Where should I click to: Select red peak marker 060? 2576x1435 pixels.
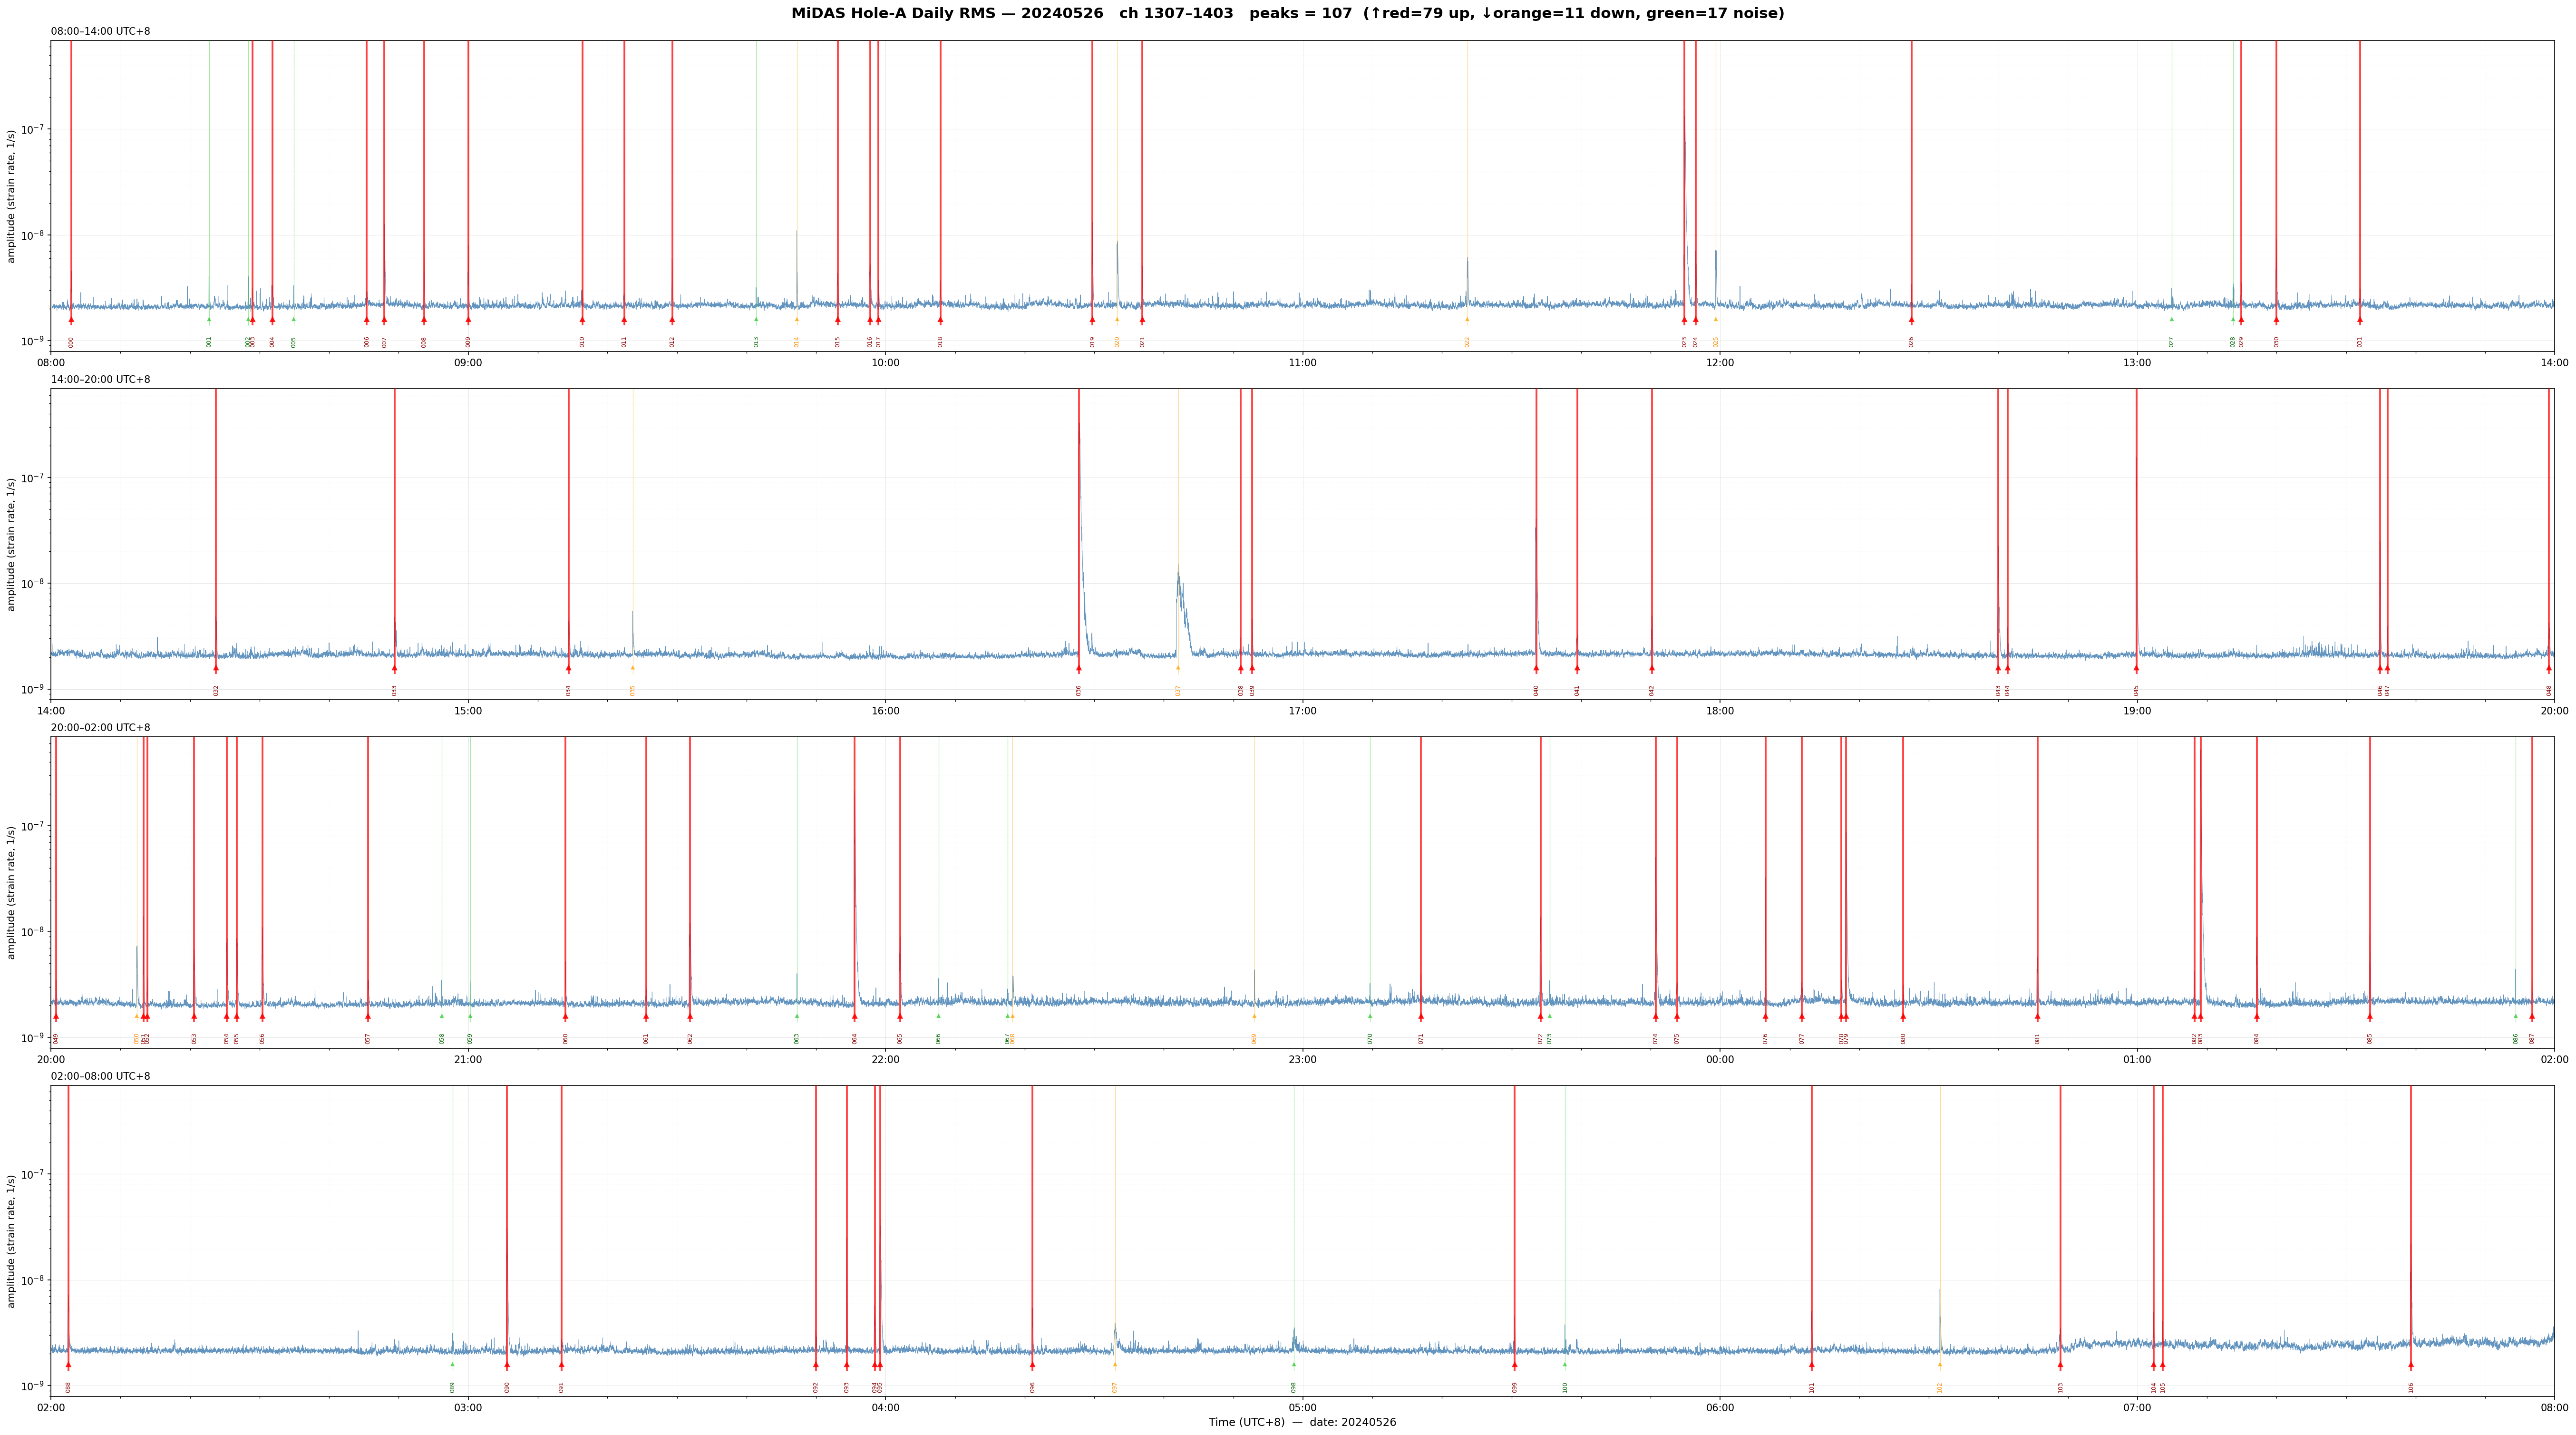coord(565,1016)
